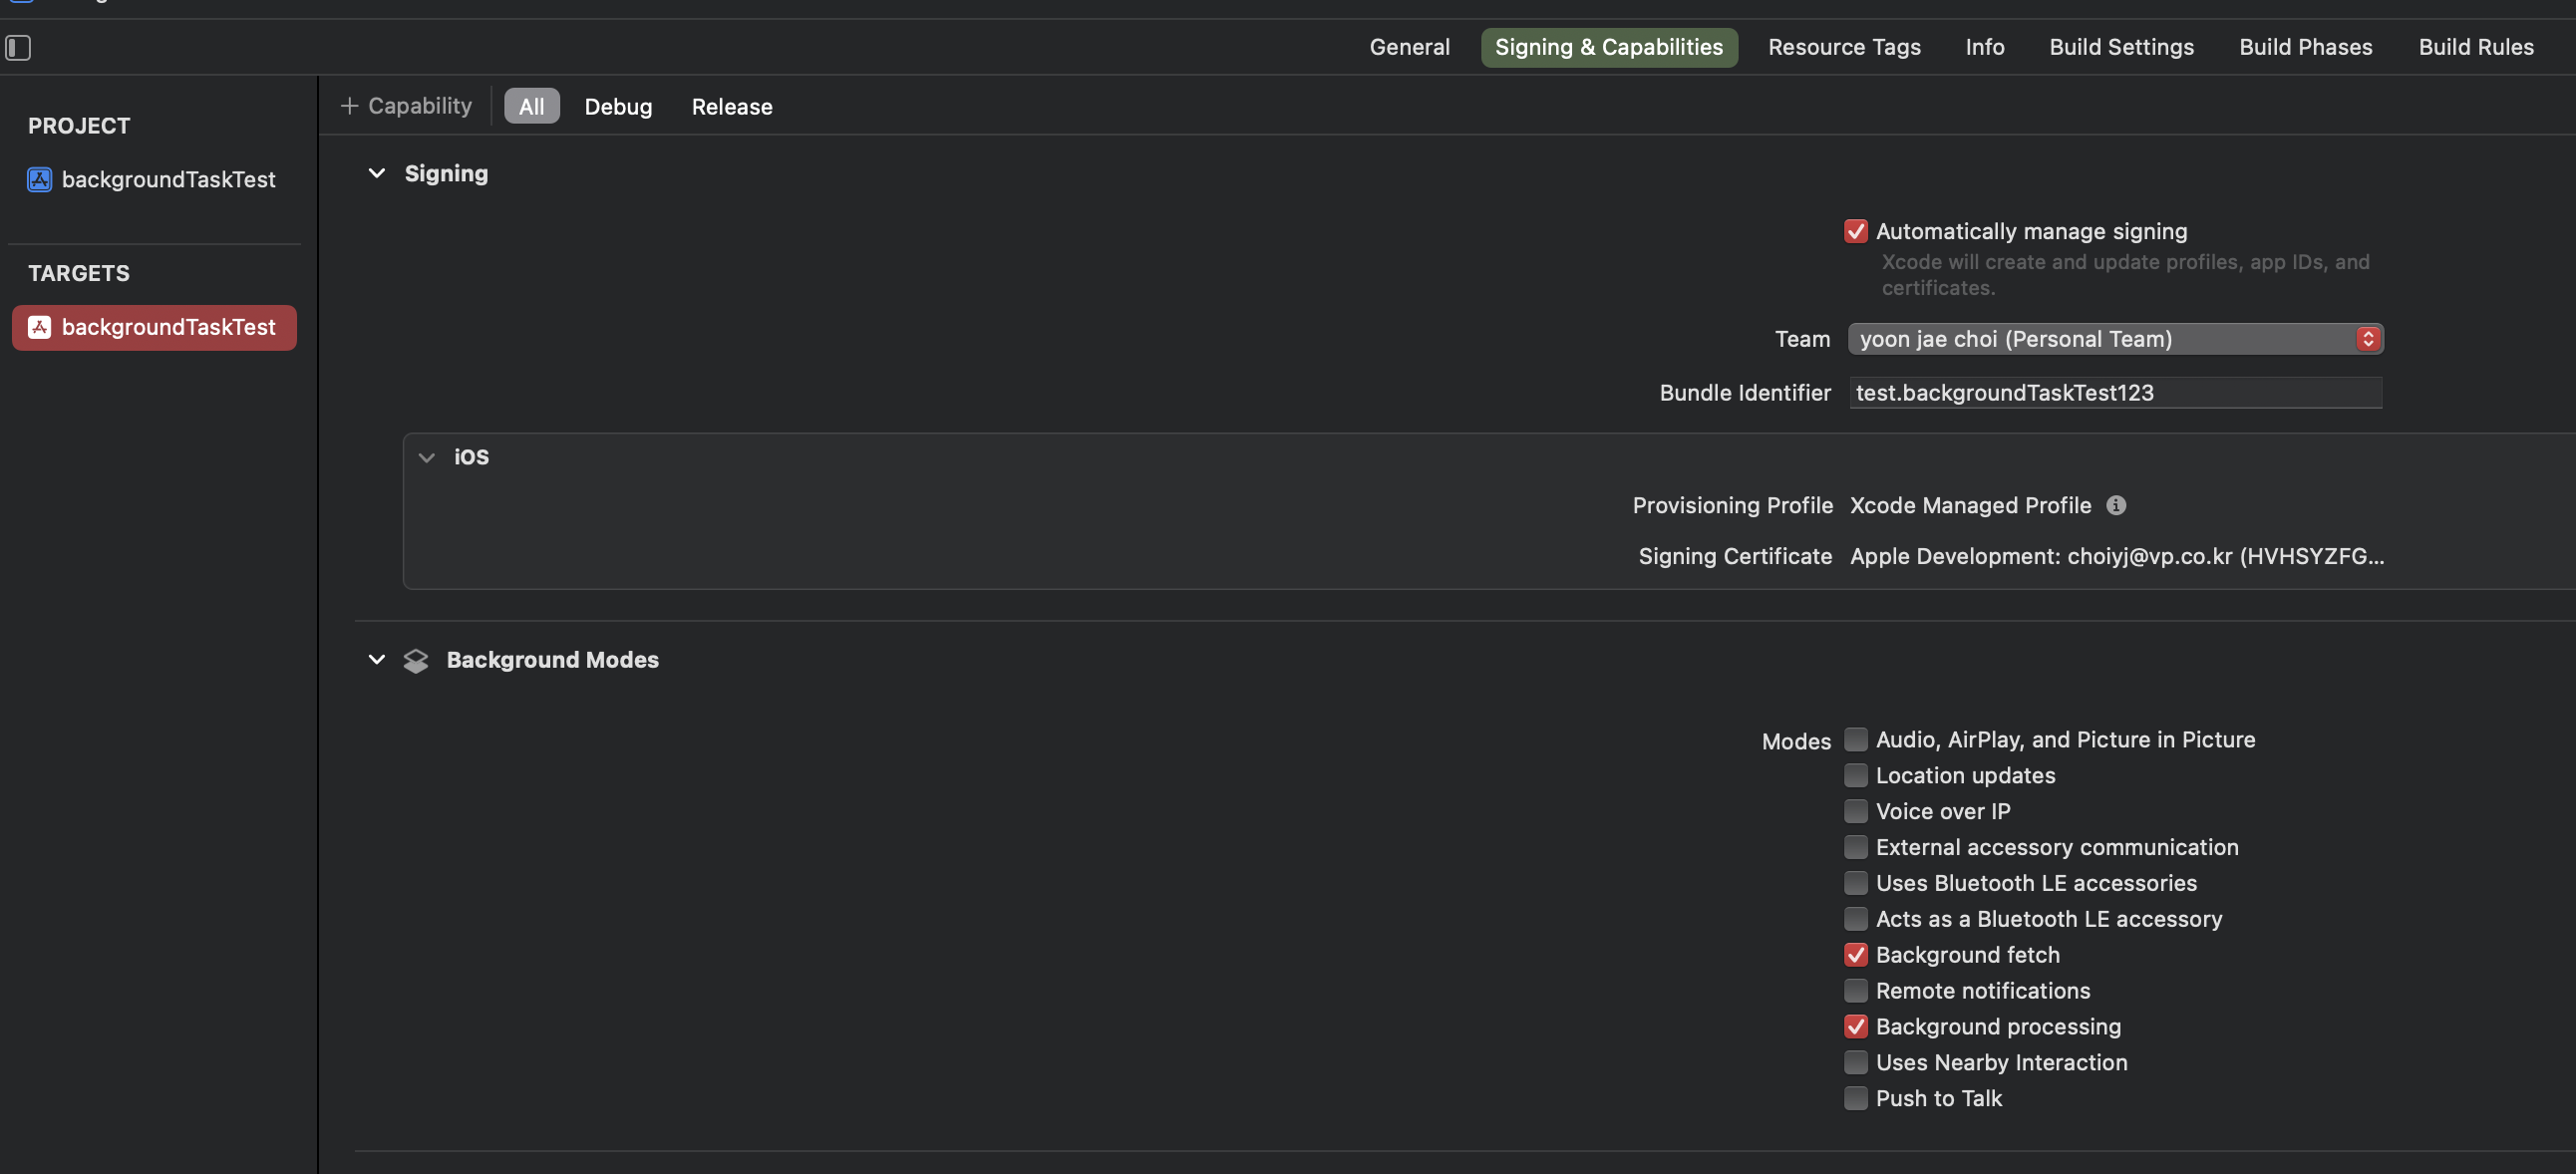Click the Bundle Identifier text field

pyautogui.click(x=2115, y=393)
